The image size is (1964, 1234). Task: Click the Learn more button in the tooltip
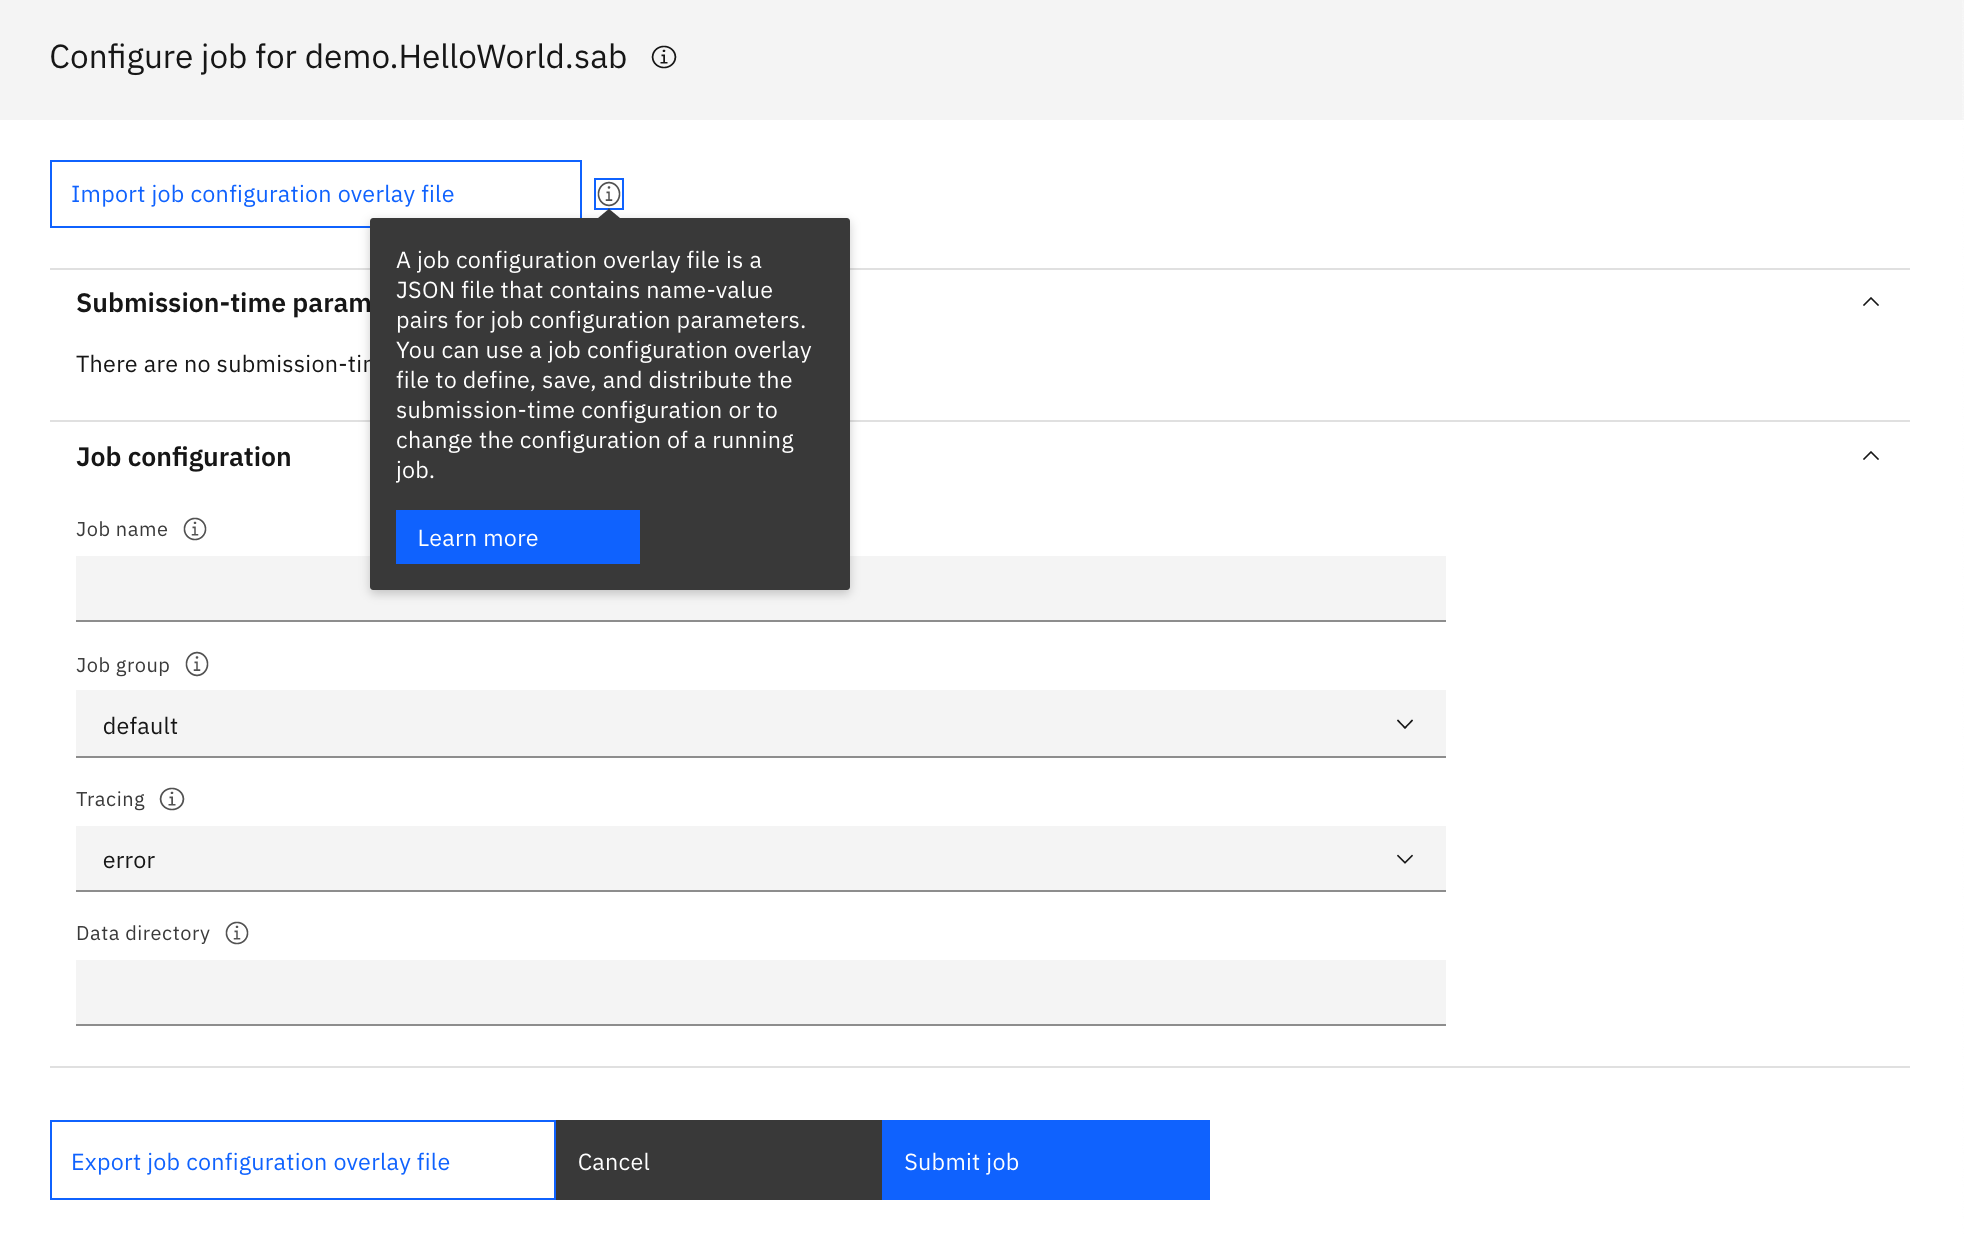point(517,537)
